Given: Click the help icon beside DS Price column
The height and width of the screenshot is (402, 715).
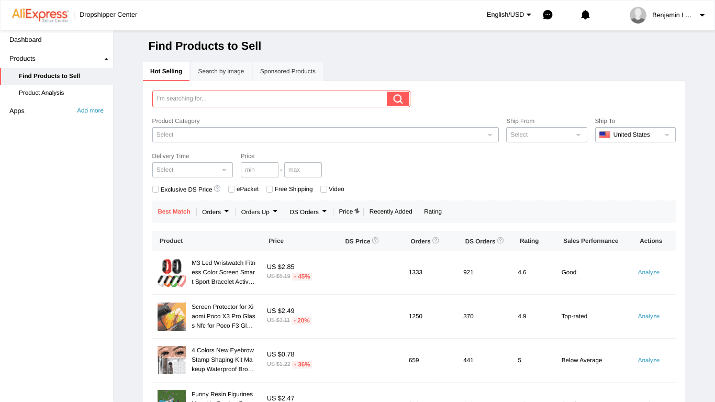Looking at the screenshot, I should (375, 241).
